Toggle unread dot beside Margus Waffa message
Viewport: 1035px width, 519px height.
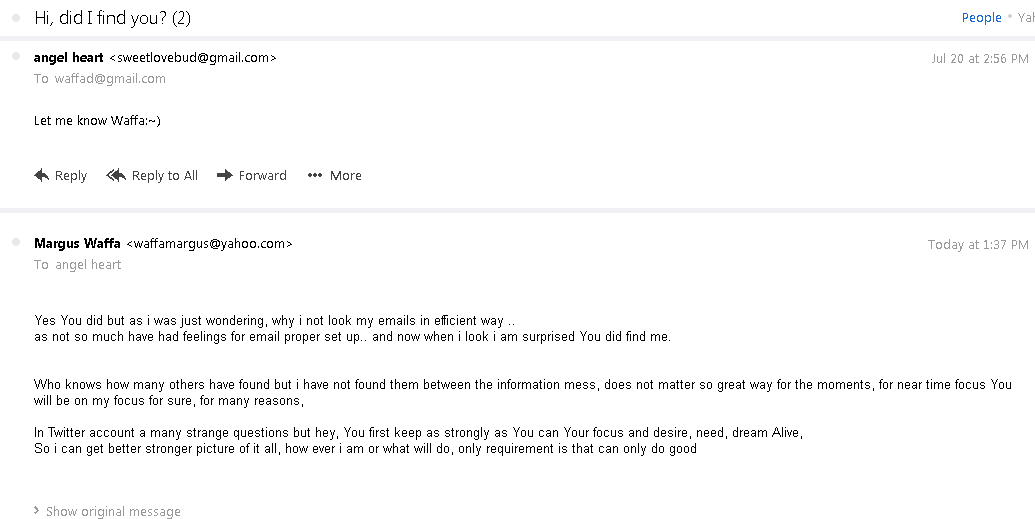(x=15, y=243)
